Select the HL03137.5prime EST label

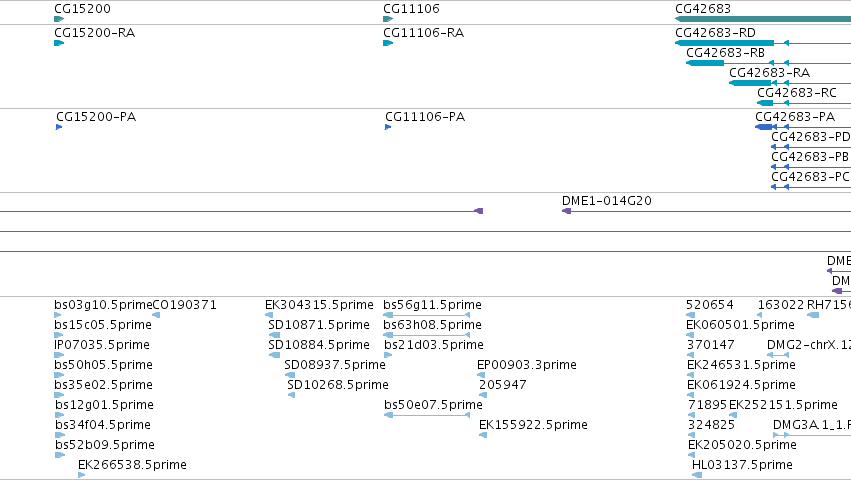(x=742, y=465)
